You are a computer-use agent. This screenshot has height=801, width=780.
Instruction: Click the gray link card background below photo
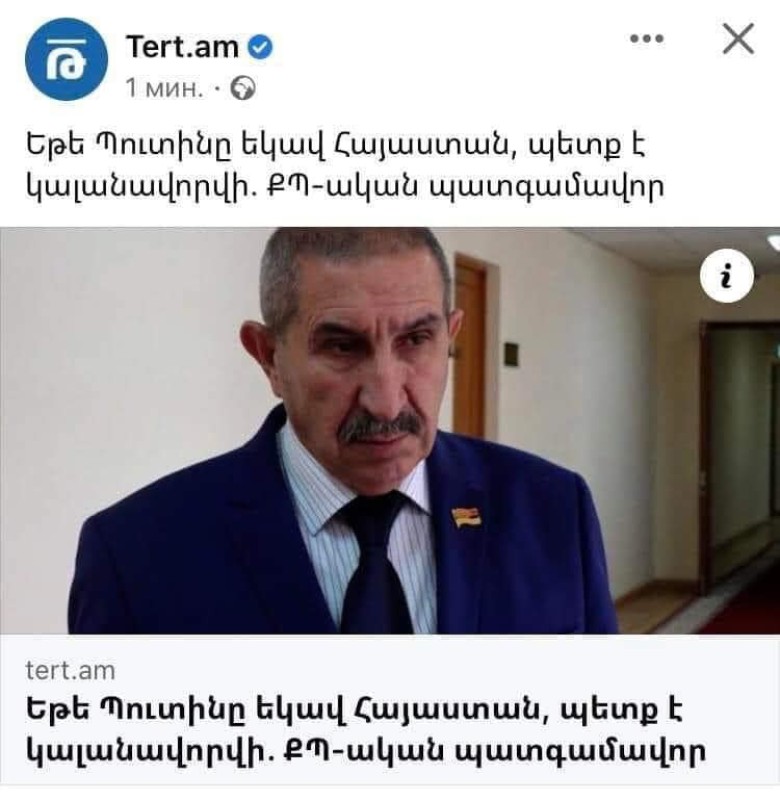tap(390, 711)
